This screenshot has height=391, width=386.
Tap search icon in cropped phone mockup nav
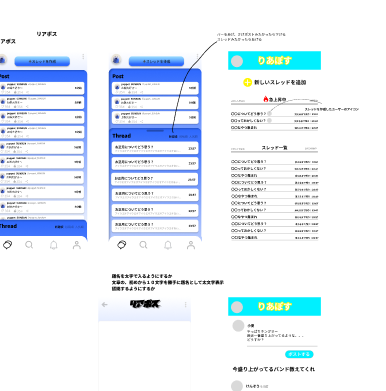point(29,245)
